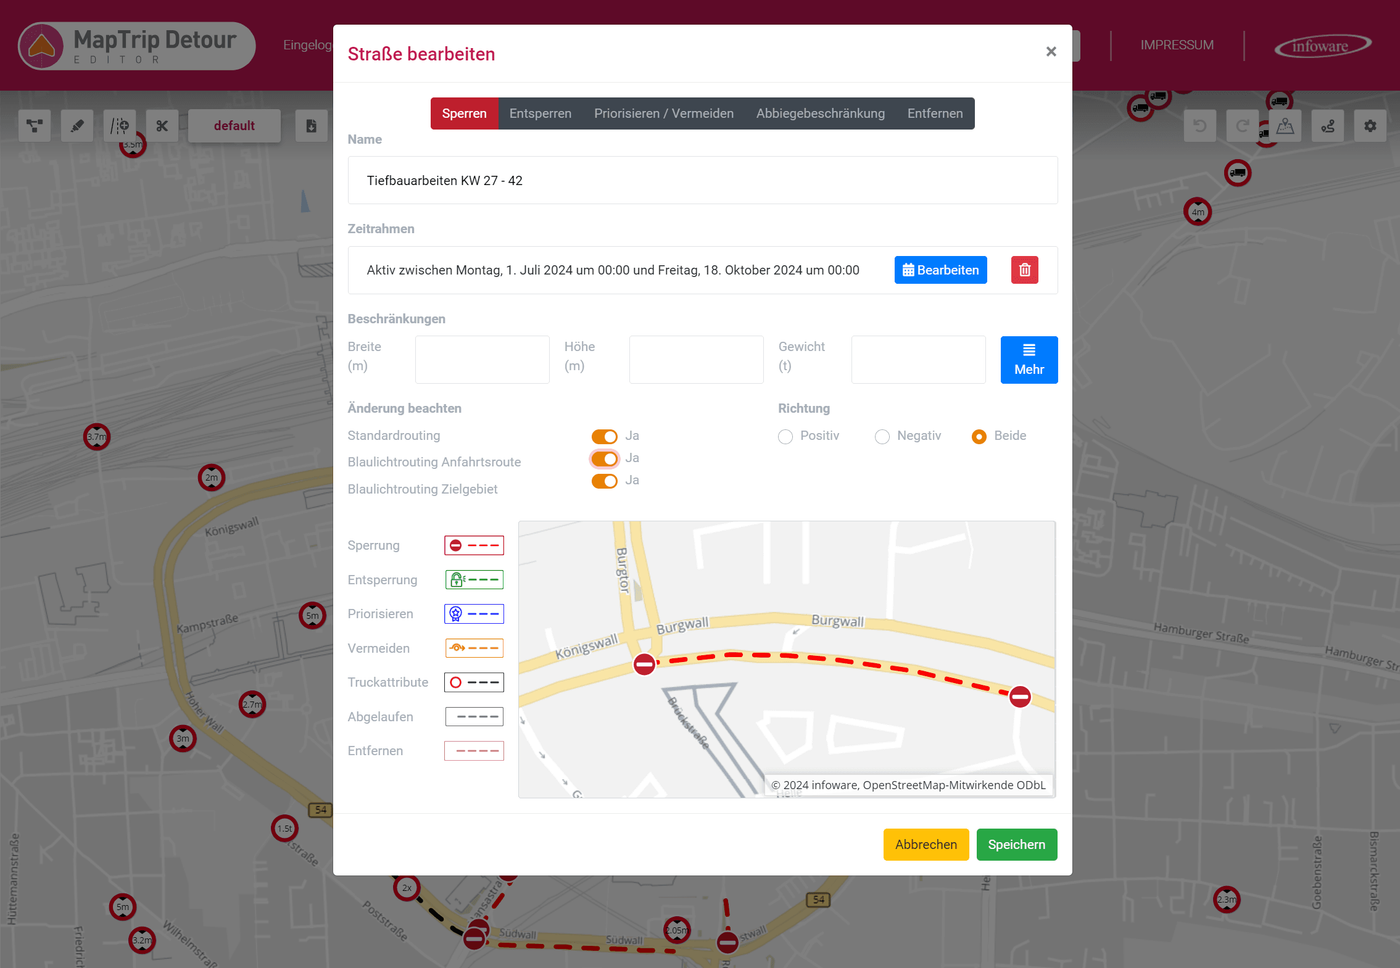Open the route waypoints tool
This screenshot has width=1400, height=968.
click(1328, 126)
